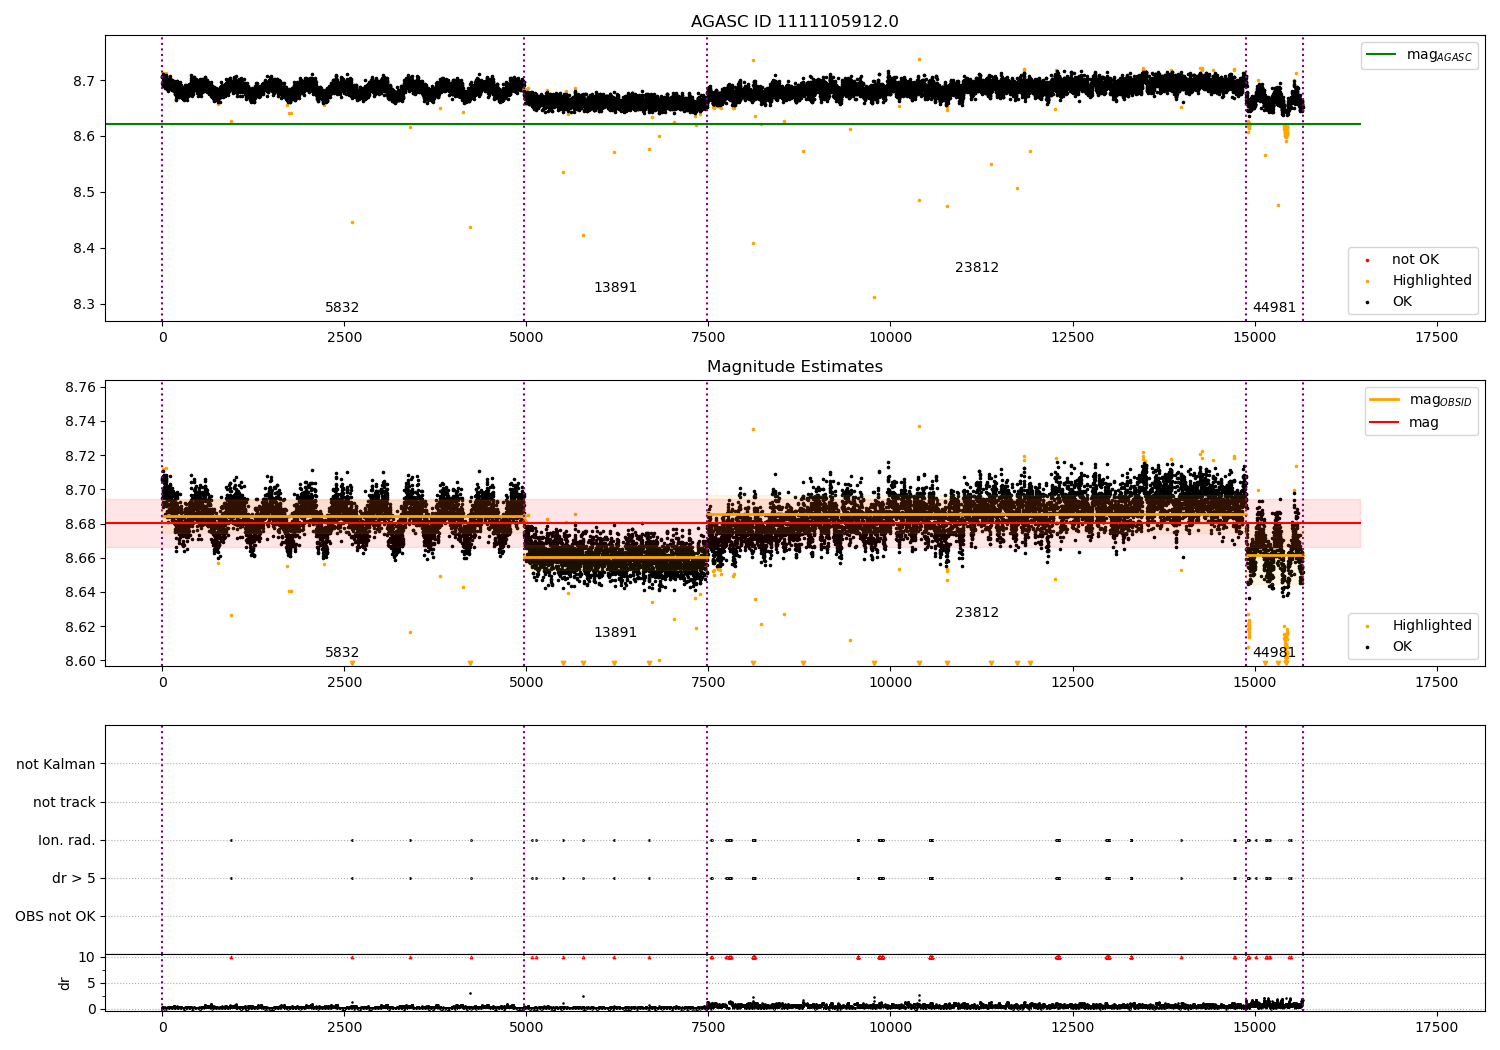The width and height of the screenshot is (1500, 1050).
Task: Click the 44981 annotation in the top plot
Action: point(1274,308)
